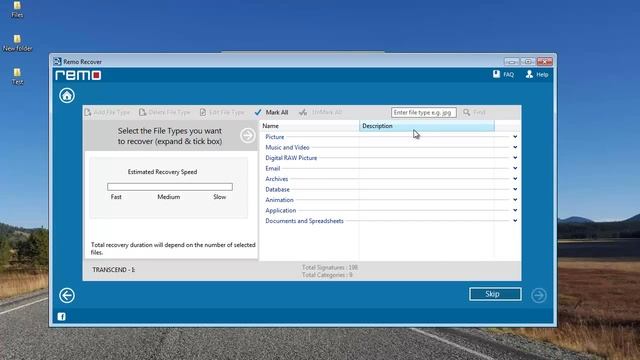This screenshot has height=360, width=640.
Task: Click the back arrow button
Action: [67, 295]
